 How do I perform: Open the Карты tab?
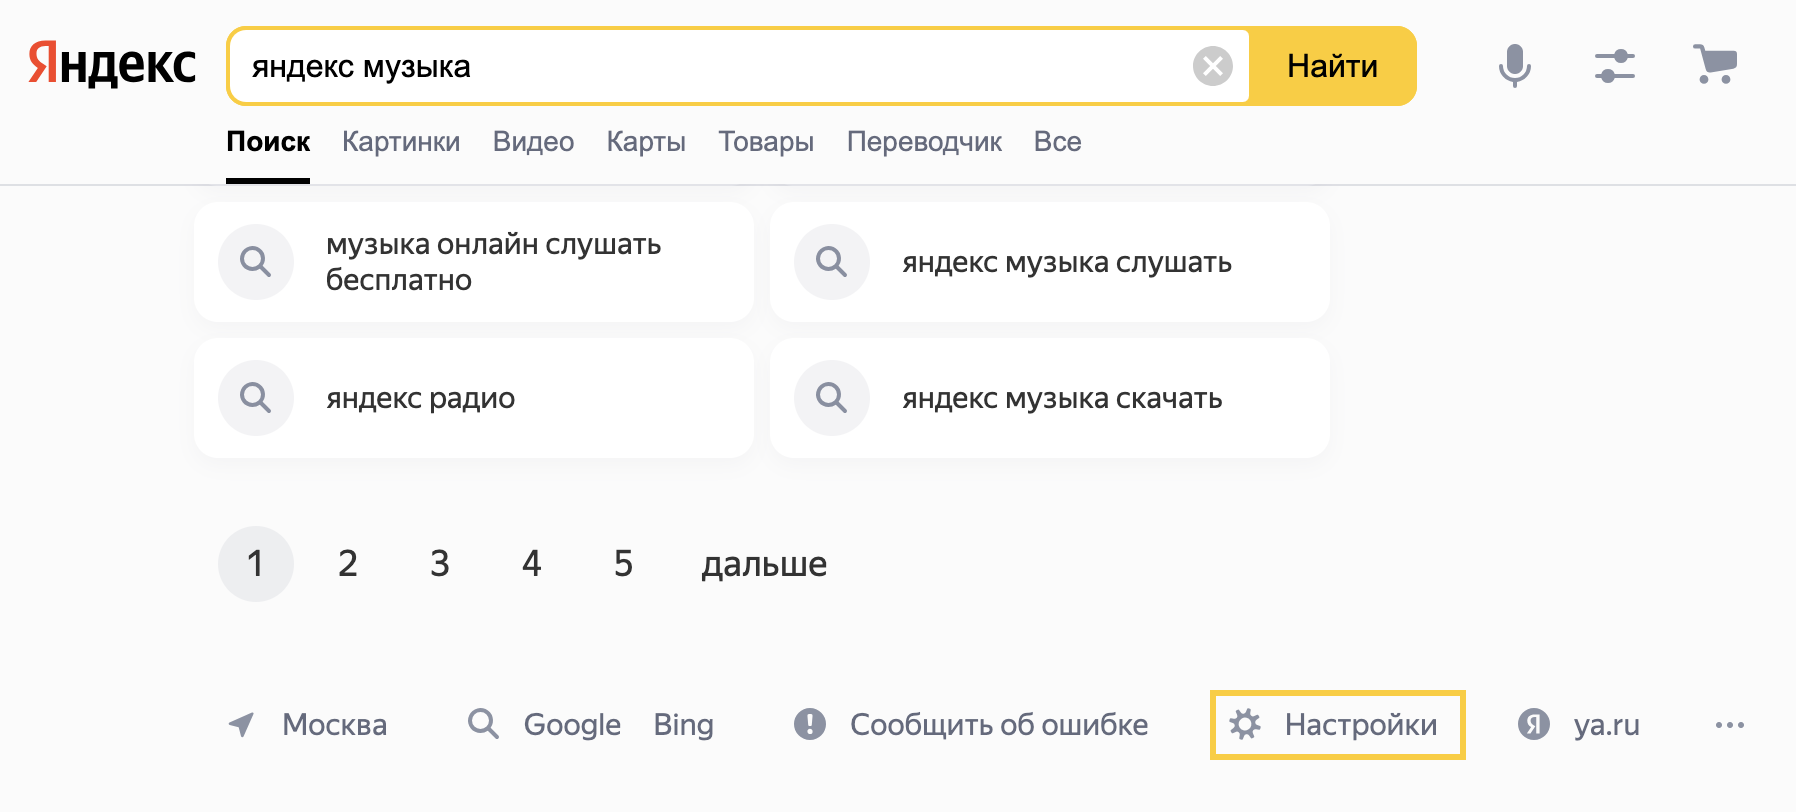pyautogui.click(x=646, y=142)
